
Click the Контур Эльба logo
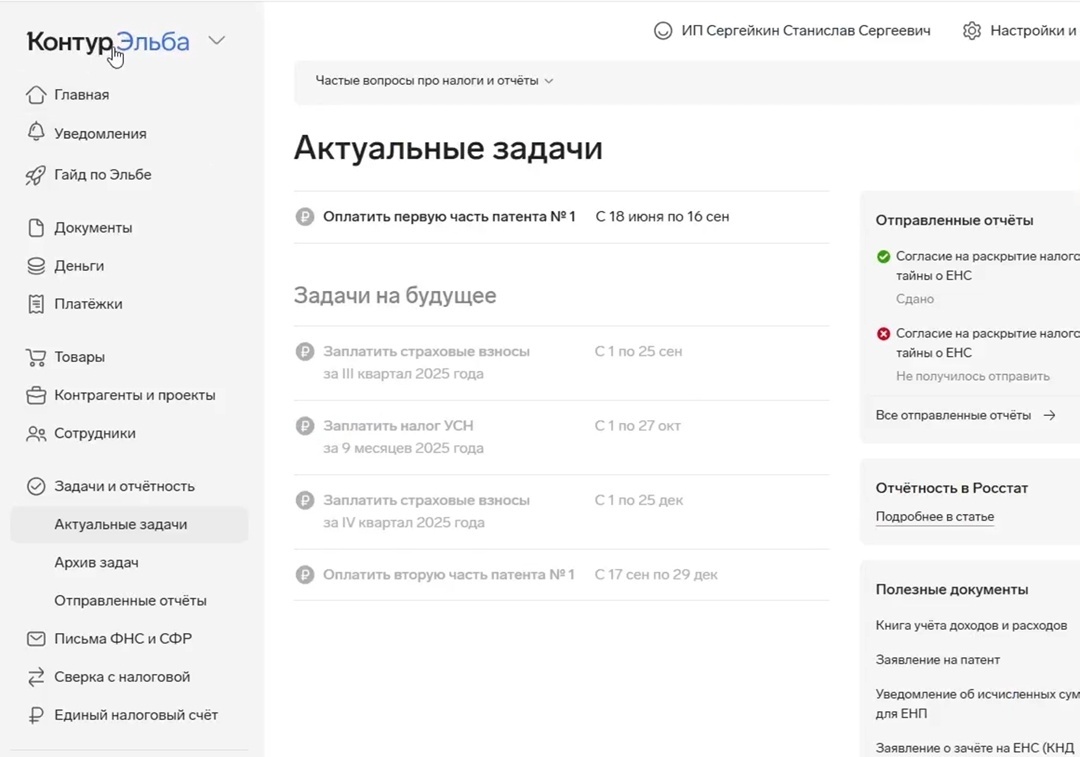108,41
